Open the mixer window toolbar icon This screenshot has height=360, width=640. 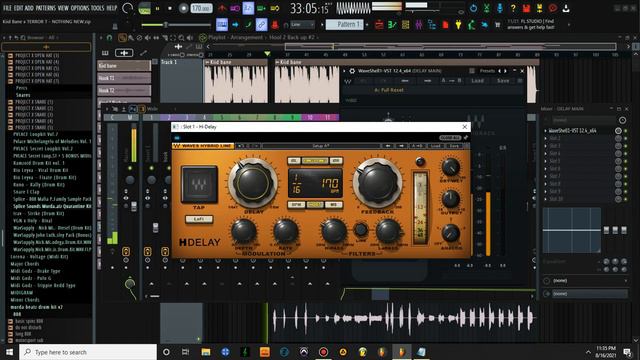418,25
